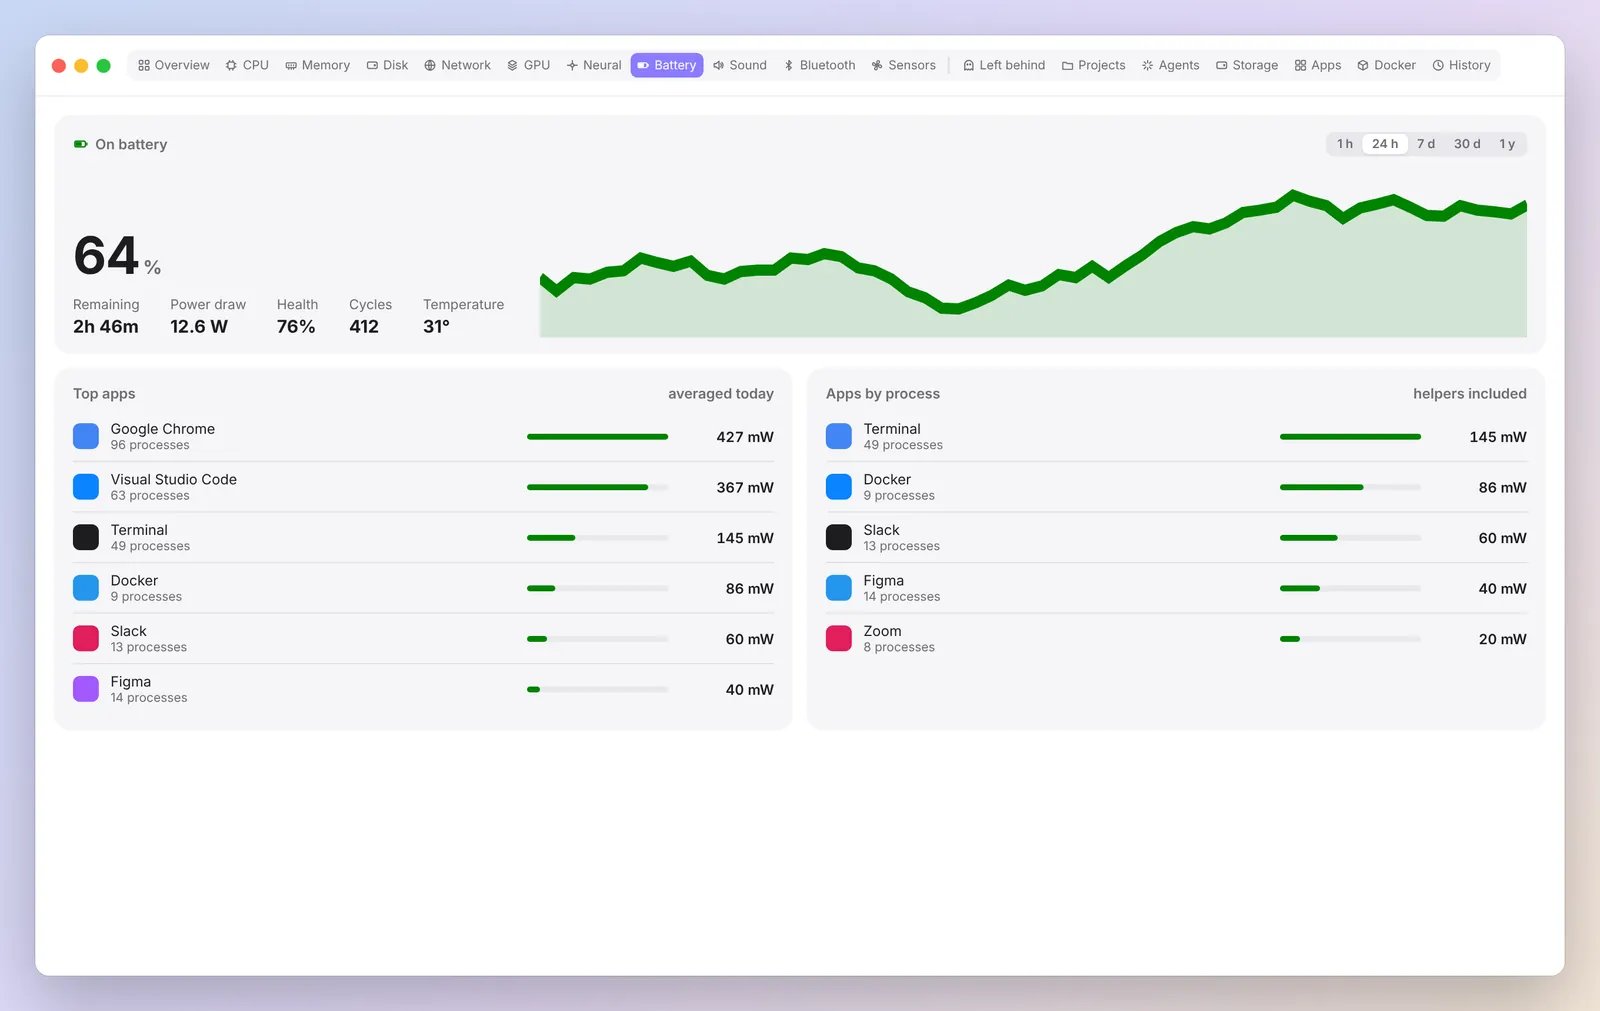Click the 2h 46m remaining value

tap(106, 327)
